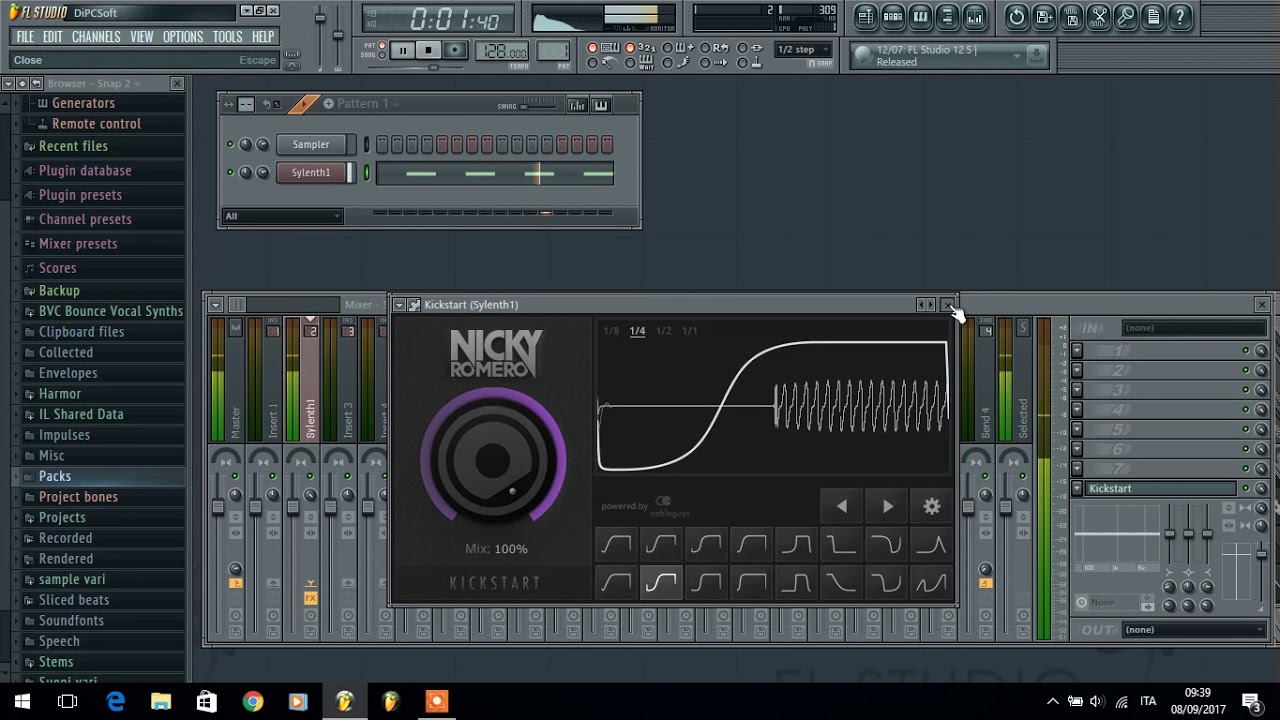Screen dimensions: 1280x720
Task: Show the Browser from toolbar icon
Action: tap(947, 16)
